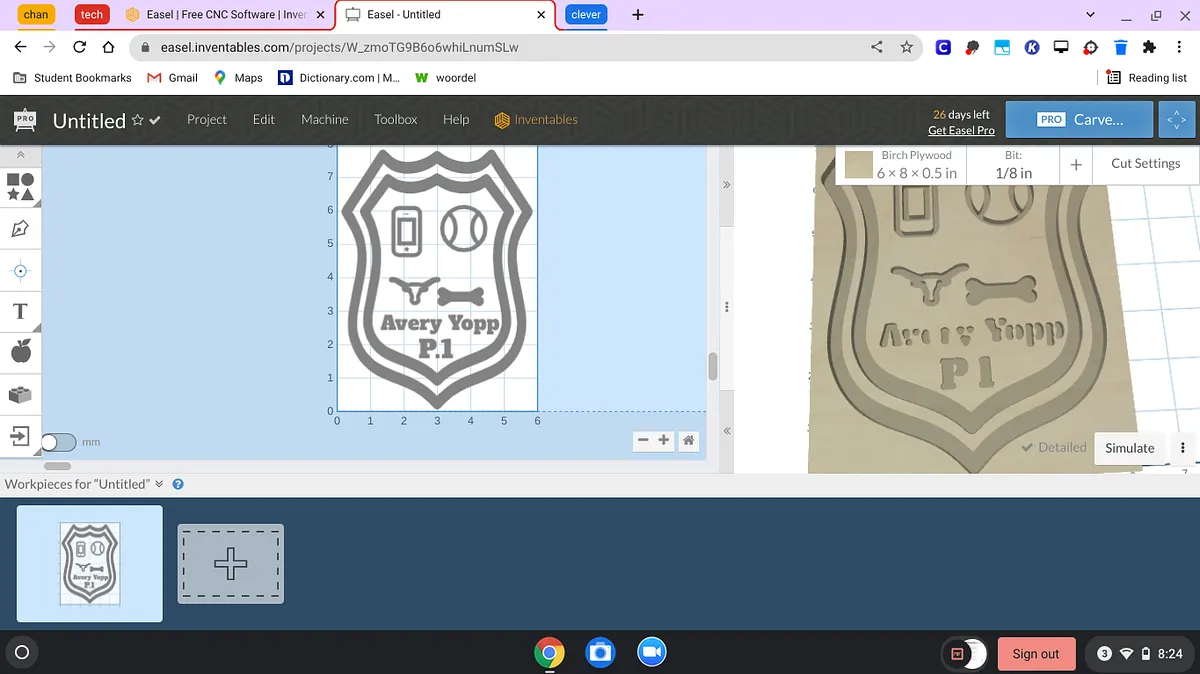The image size is (1200, 674).
Task: Collapse the left tool panel chevron
Action: [x=20, y=155]
